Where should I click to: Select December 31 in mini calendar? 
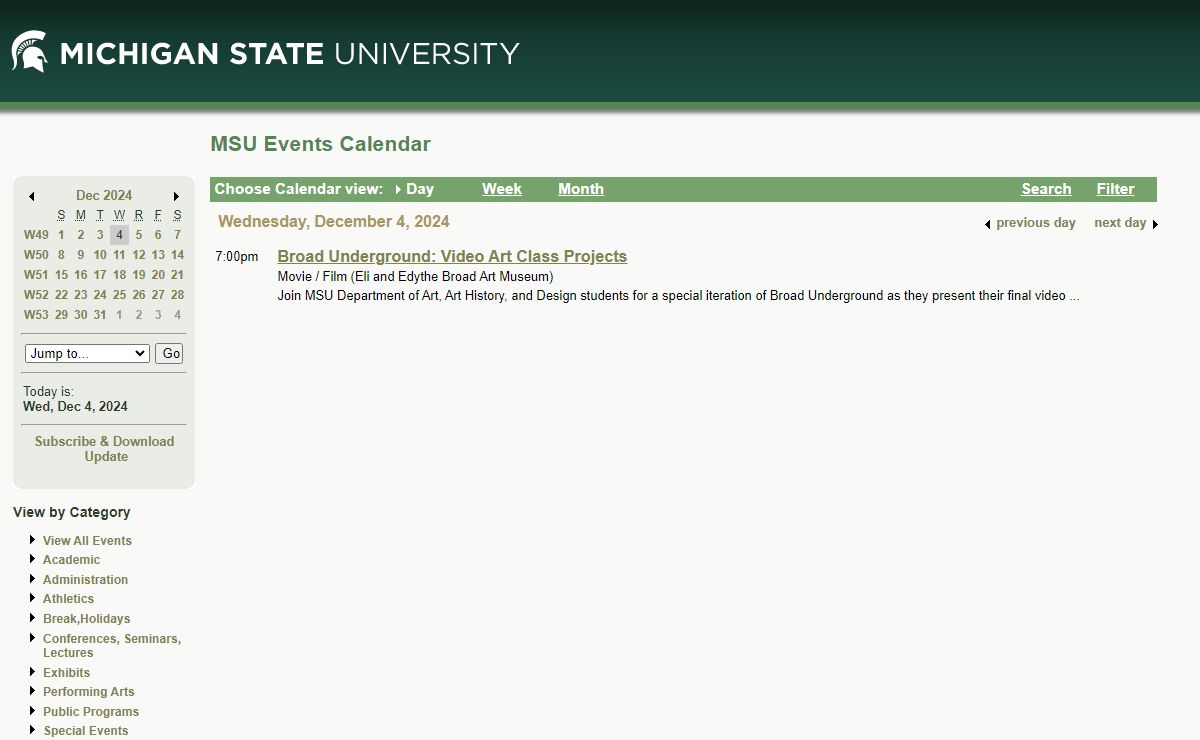tap(100, 315)
